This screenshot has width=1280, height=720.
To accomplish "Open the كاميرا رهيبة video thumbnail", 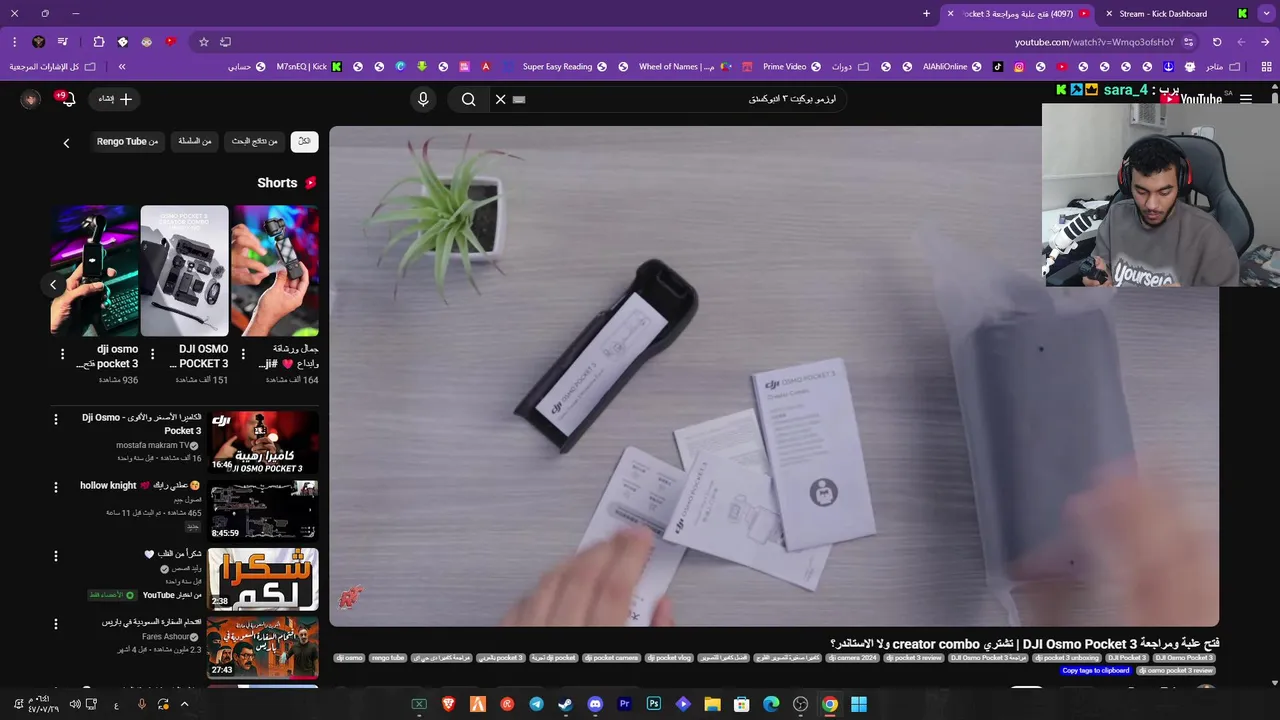I will [x=263, y=442].
